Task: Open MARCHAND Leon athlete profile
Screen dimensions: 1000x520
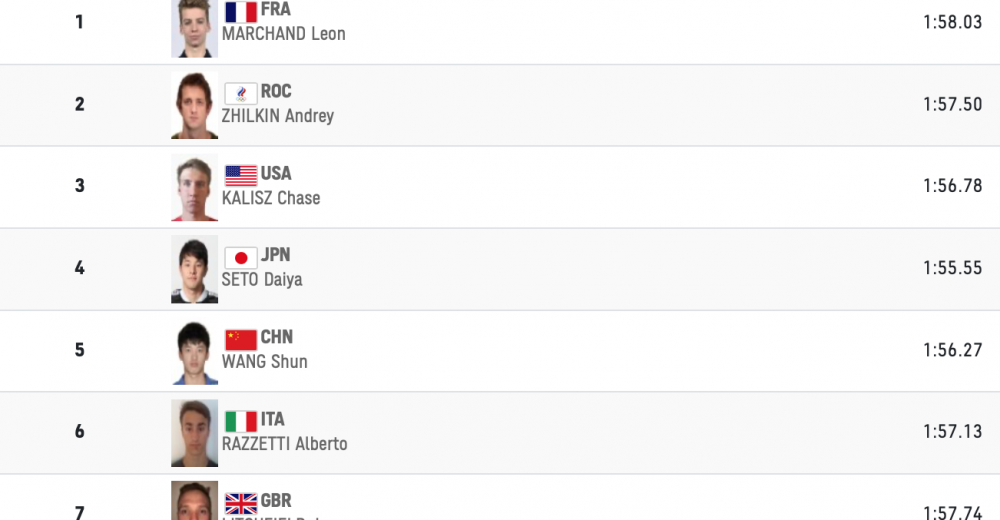Action: click(x=283, y=34)
